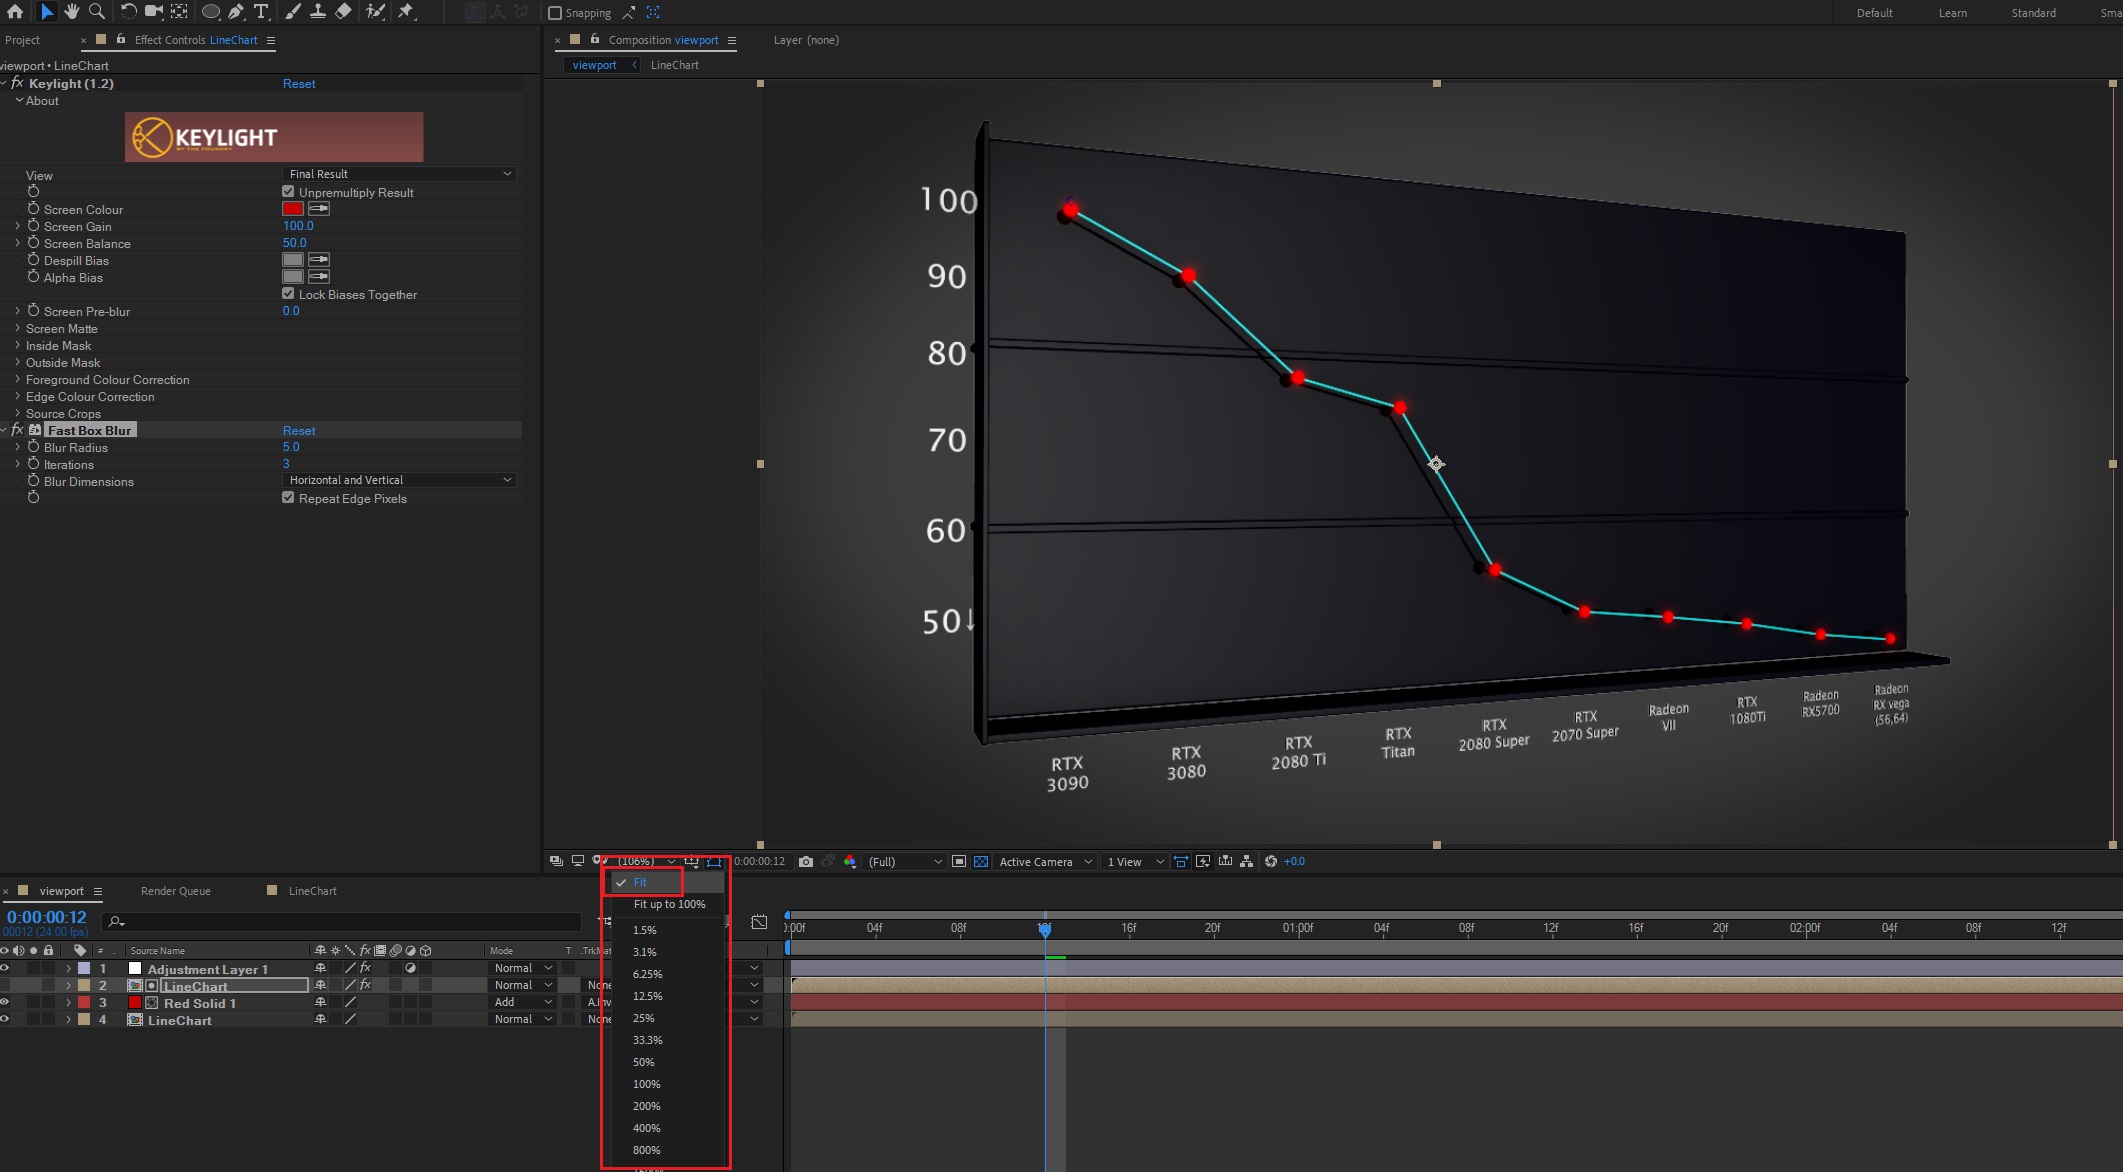Click the Reset Exposure icon
2123x1172 pixels.
pos(1271,862)
